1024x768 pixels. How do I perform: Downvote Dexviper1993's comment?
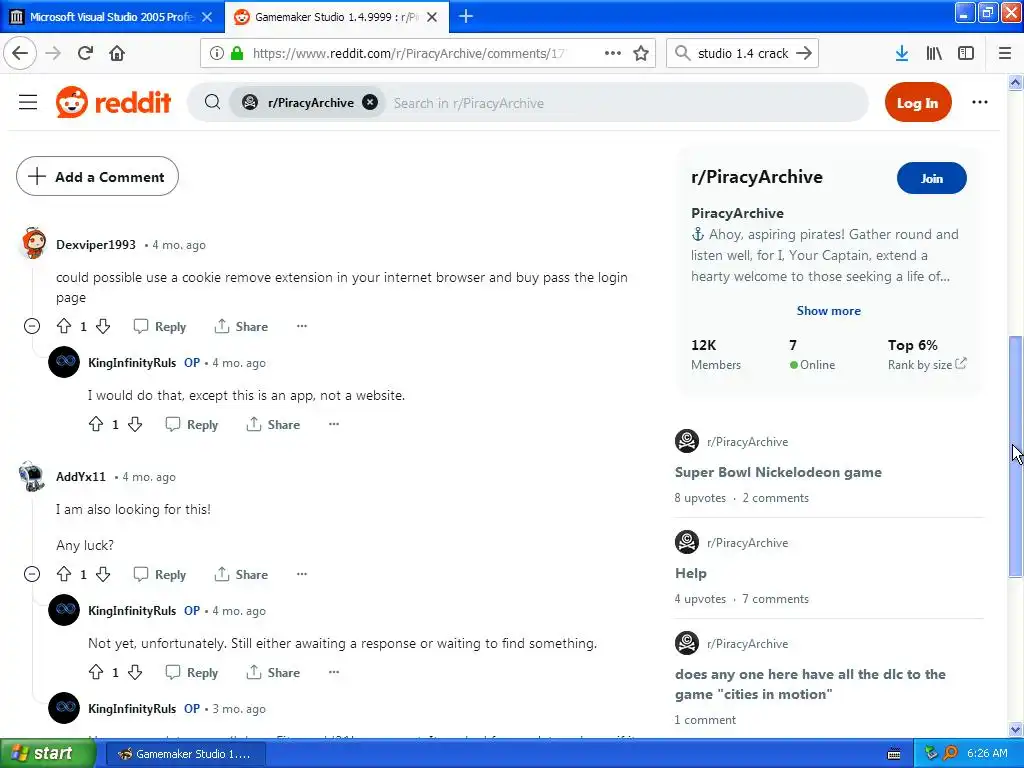coord(103,326)
